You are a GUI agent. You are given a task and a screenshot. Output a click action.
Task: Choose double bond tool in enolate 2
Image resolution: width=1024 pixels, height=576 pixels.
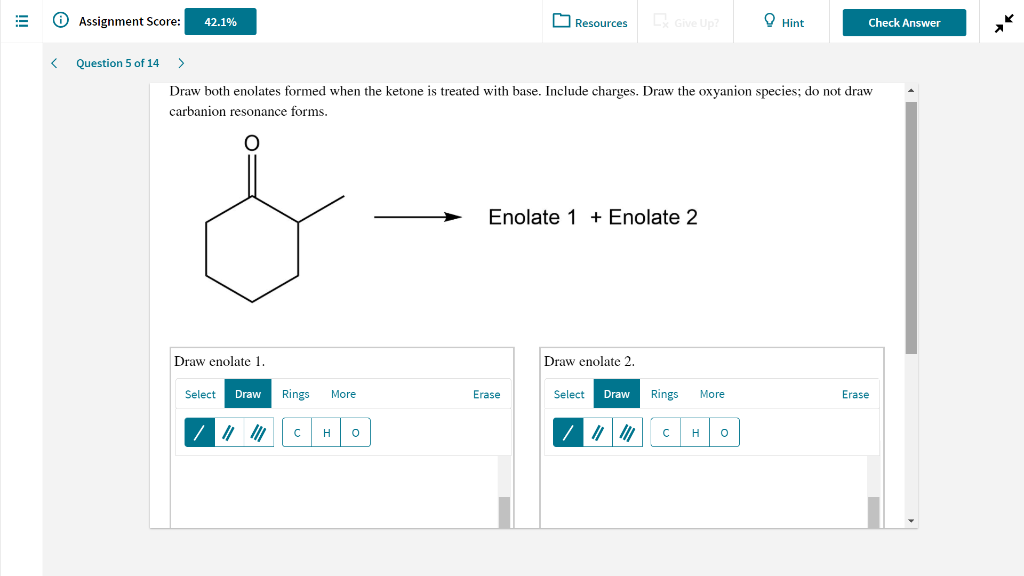(598, 432)
